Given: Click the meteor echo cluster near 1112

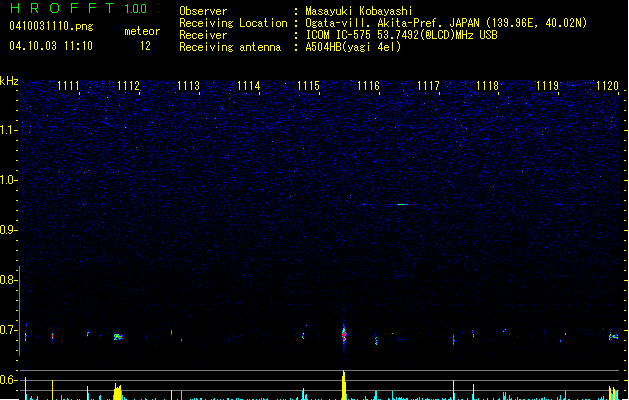Looking at the screenshot, I should tap(118, 337).
